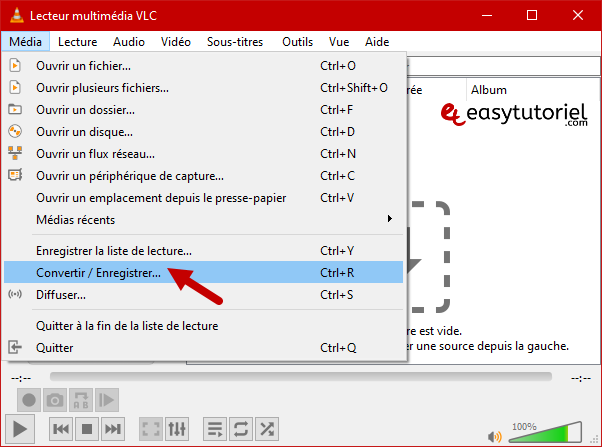Click the playback seek bar
This screenshot has width=602, height=447.
[x=301, y=377]
